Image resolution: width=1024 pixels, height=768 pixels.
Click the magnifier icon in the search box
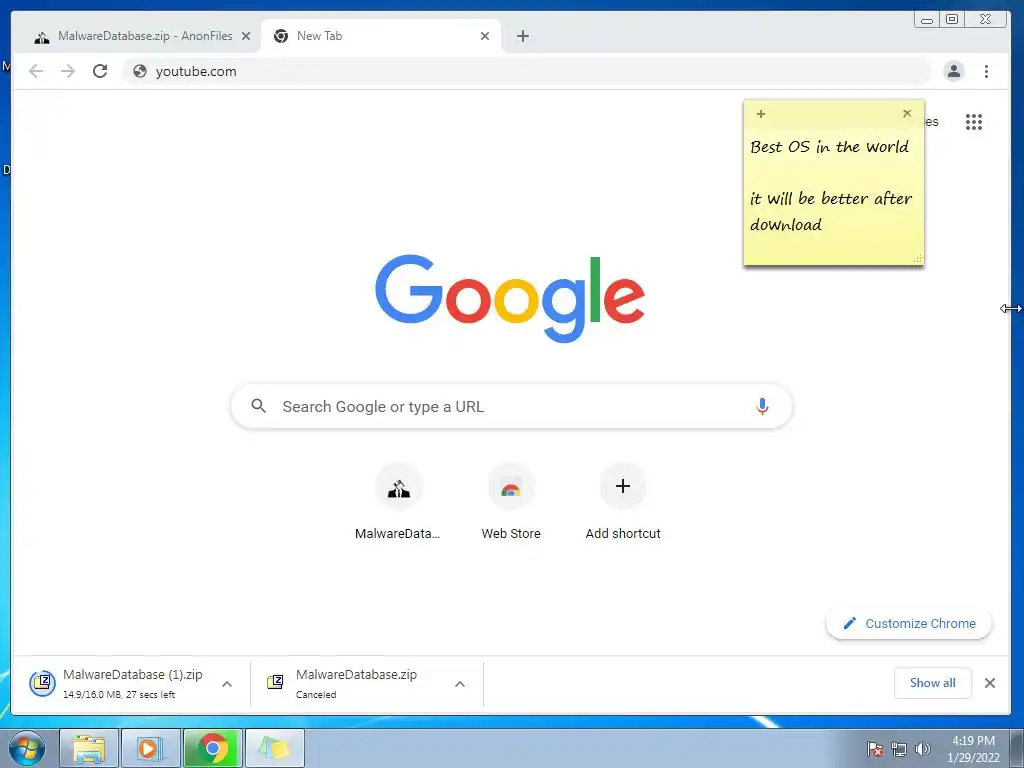pos(259,406)
